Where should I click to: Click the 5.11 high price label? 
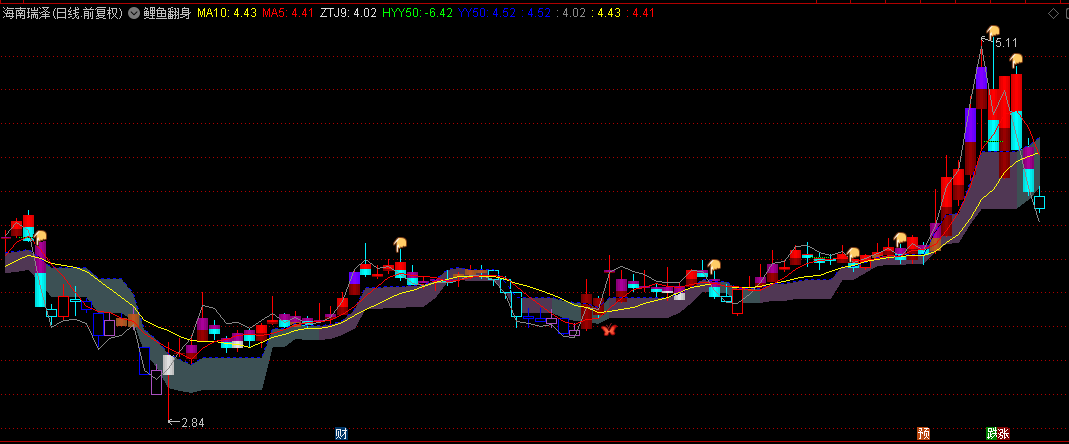point(1006,43)
